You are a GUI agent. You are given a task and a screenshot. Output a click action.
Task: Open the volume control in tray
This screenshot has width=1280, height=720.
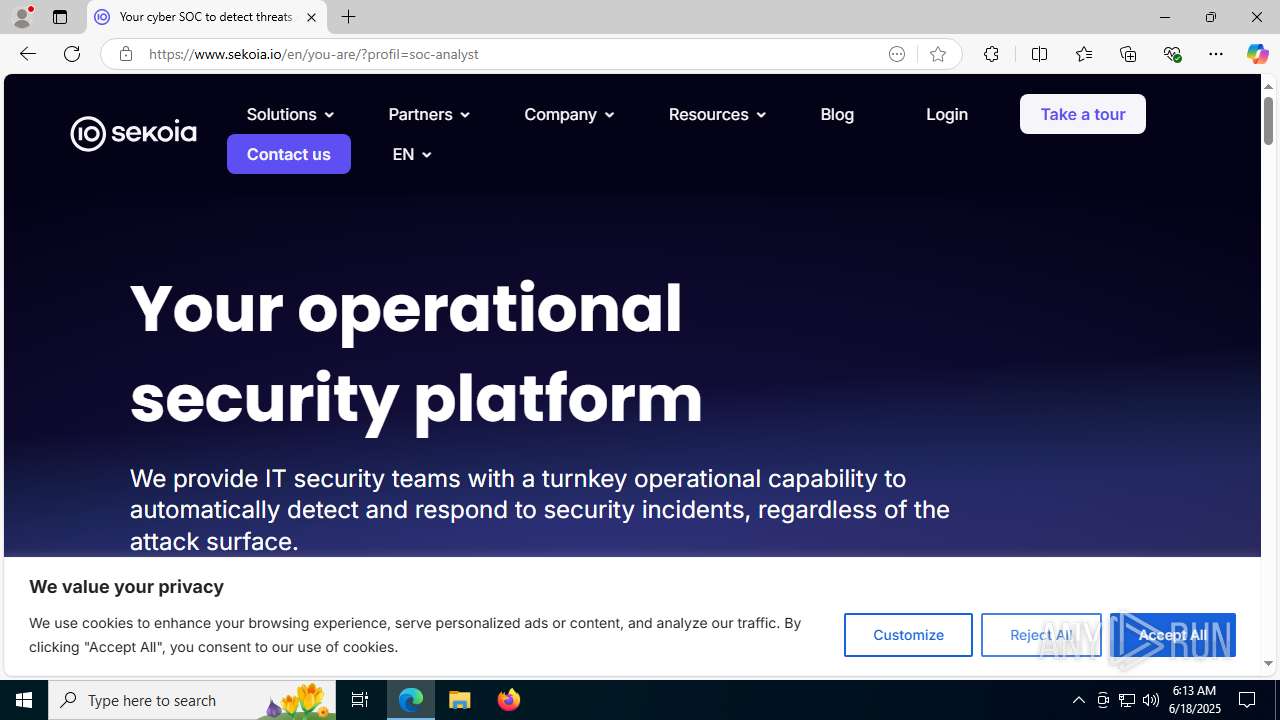1151,700
